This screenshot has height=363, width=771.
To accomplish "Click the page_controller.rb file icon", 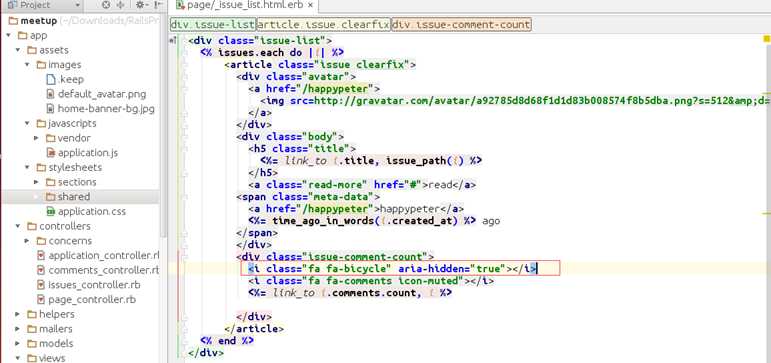I will tap(41, 300).
